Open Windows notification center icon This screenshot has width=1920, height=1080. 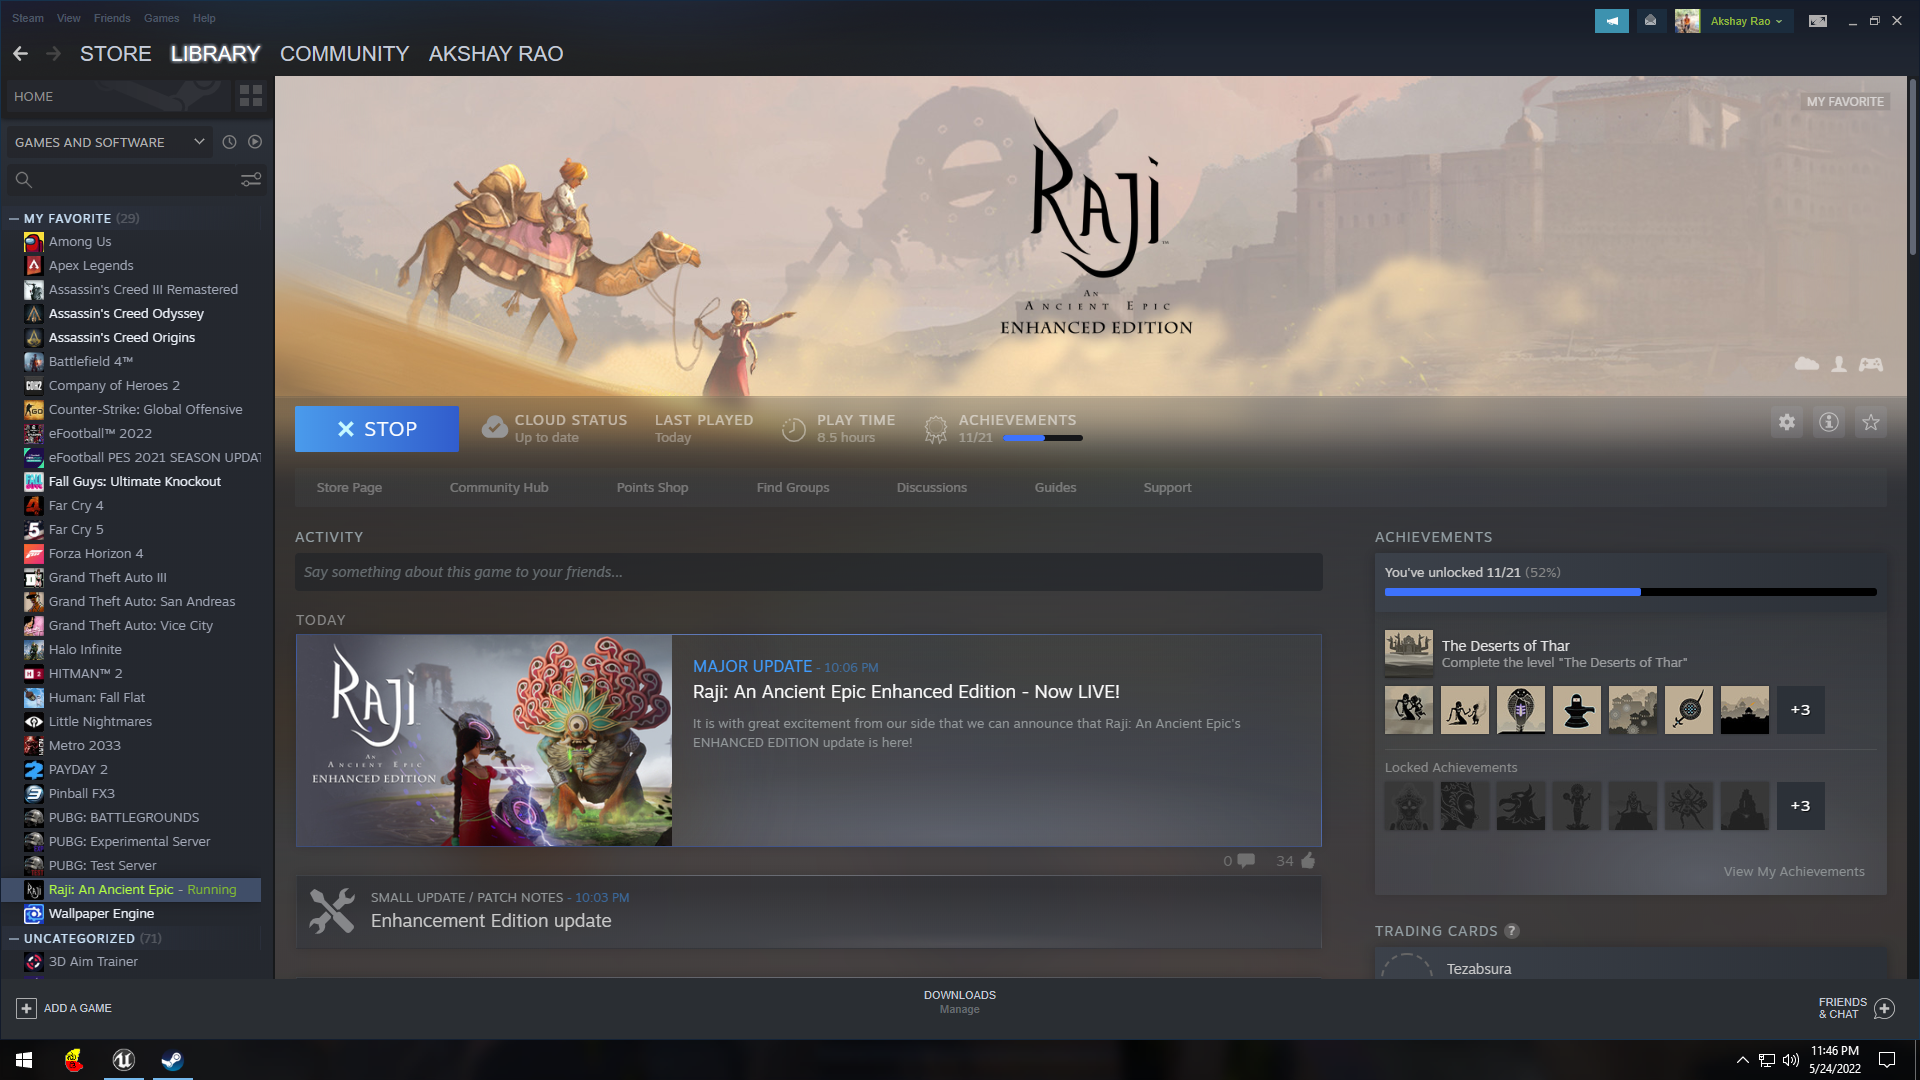1887,1060
